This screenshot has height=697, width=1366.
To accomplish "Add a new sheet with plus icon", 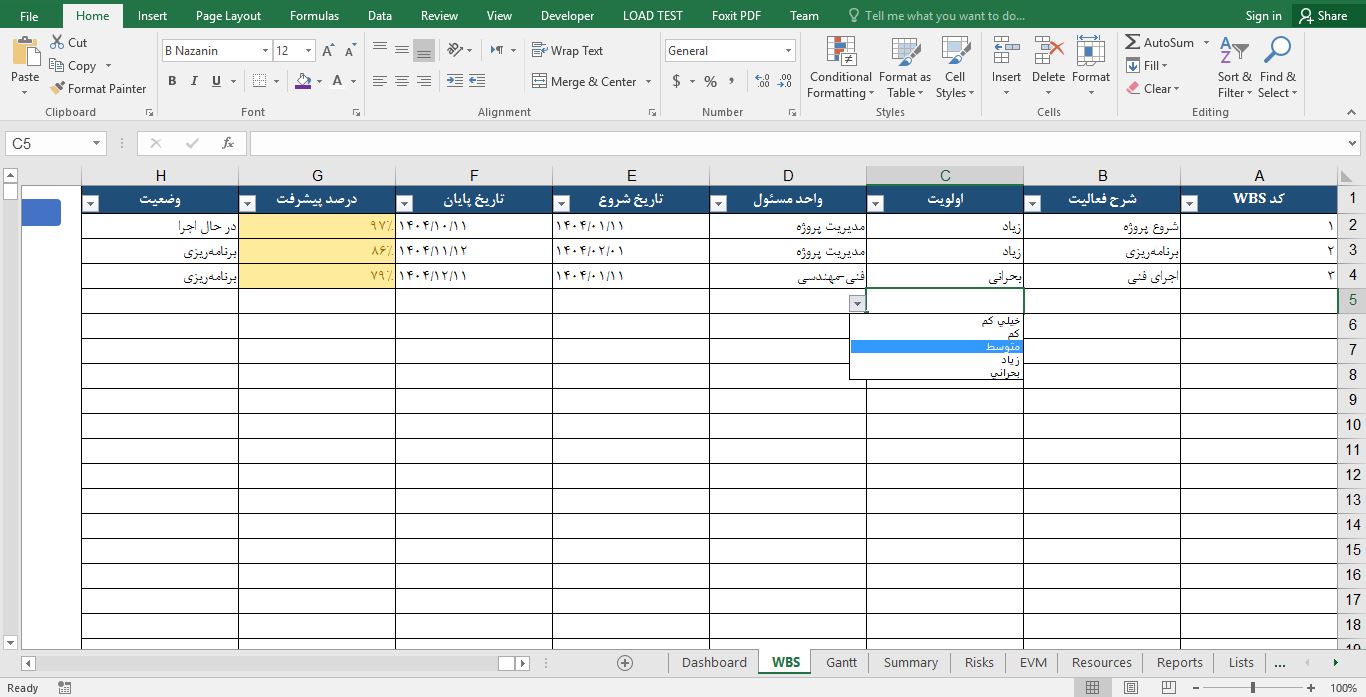I will 625,663.
